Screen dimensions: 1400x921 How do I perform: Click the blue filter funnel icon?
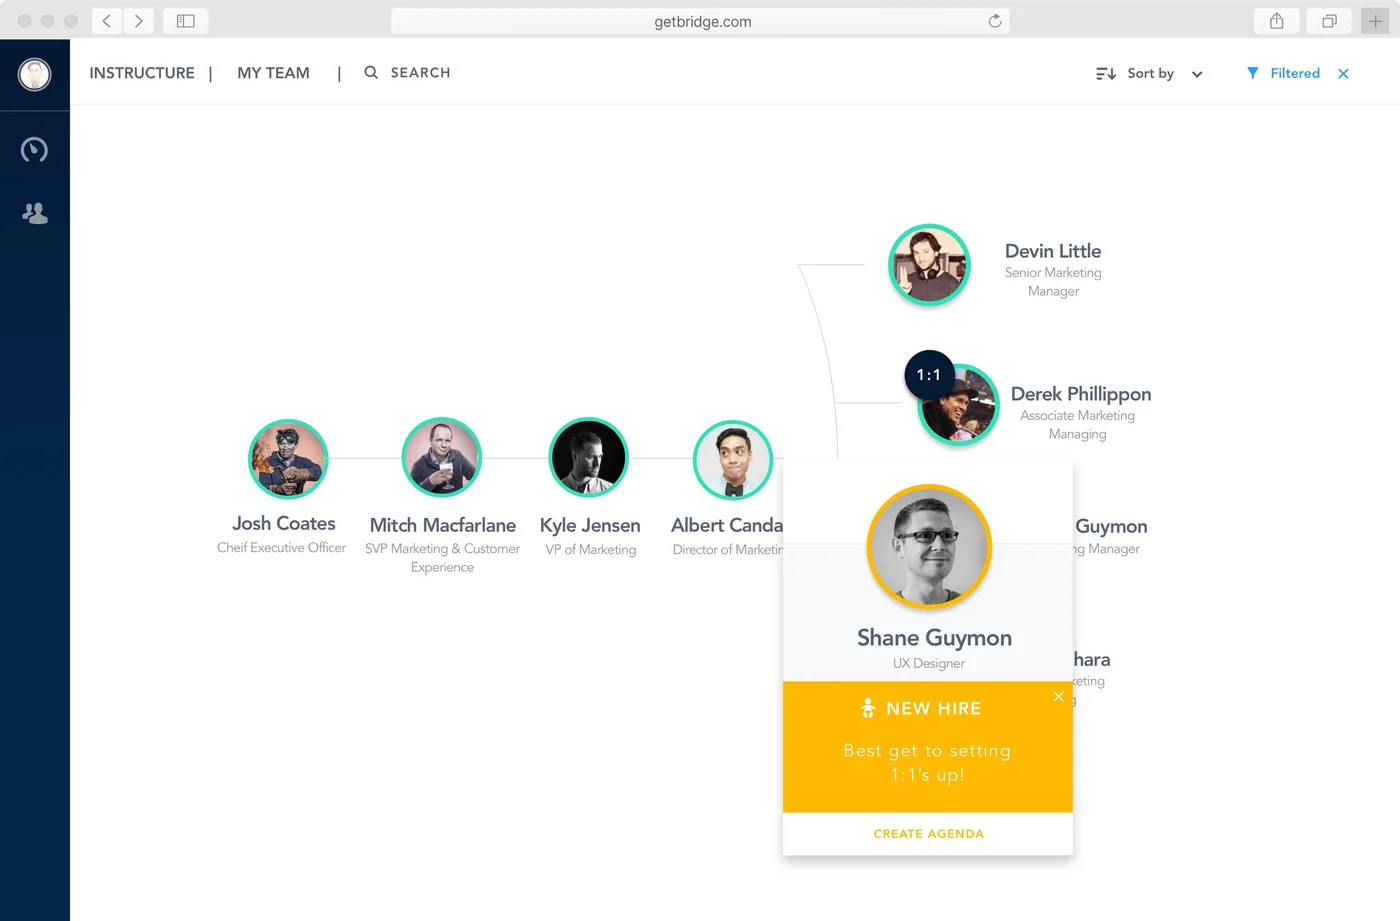point(1252,73)
